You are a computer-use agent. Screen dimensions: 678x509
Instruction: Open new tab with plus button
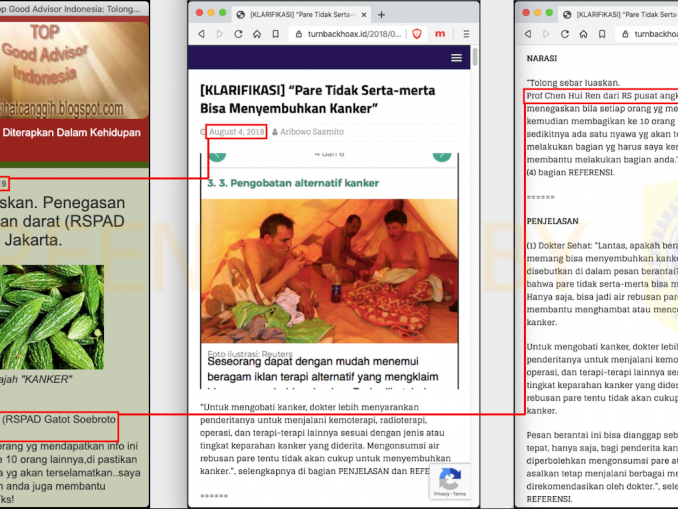click(x=381, y=15)
